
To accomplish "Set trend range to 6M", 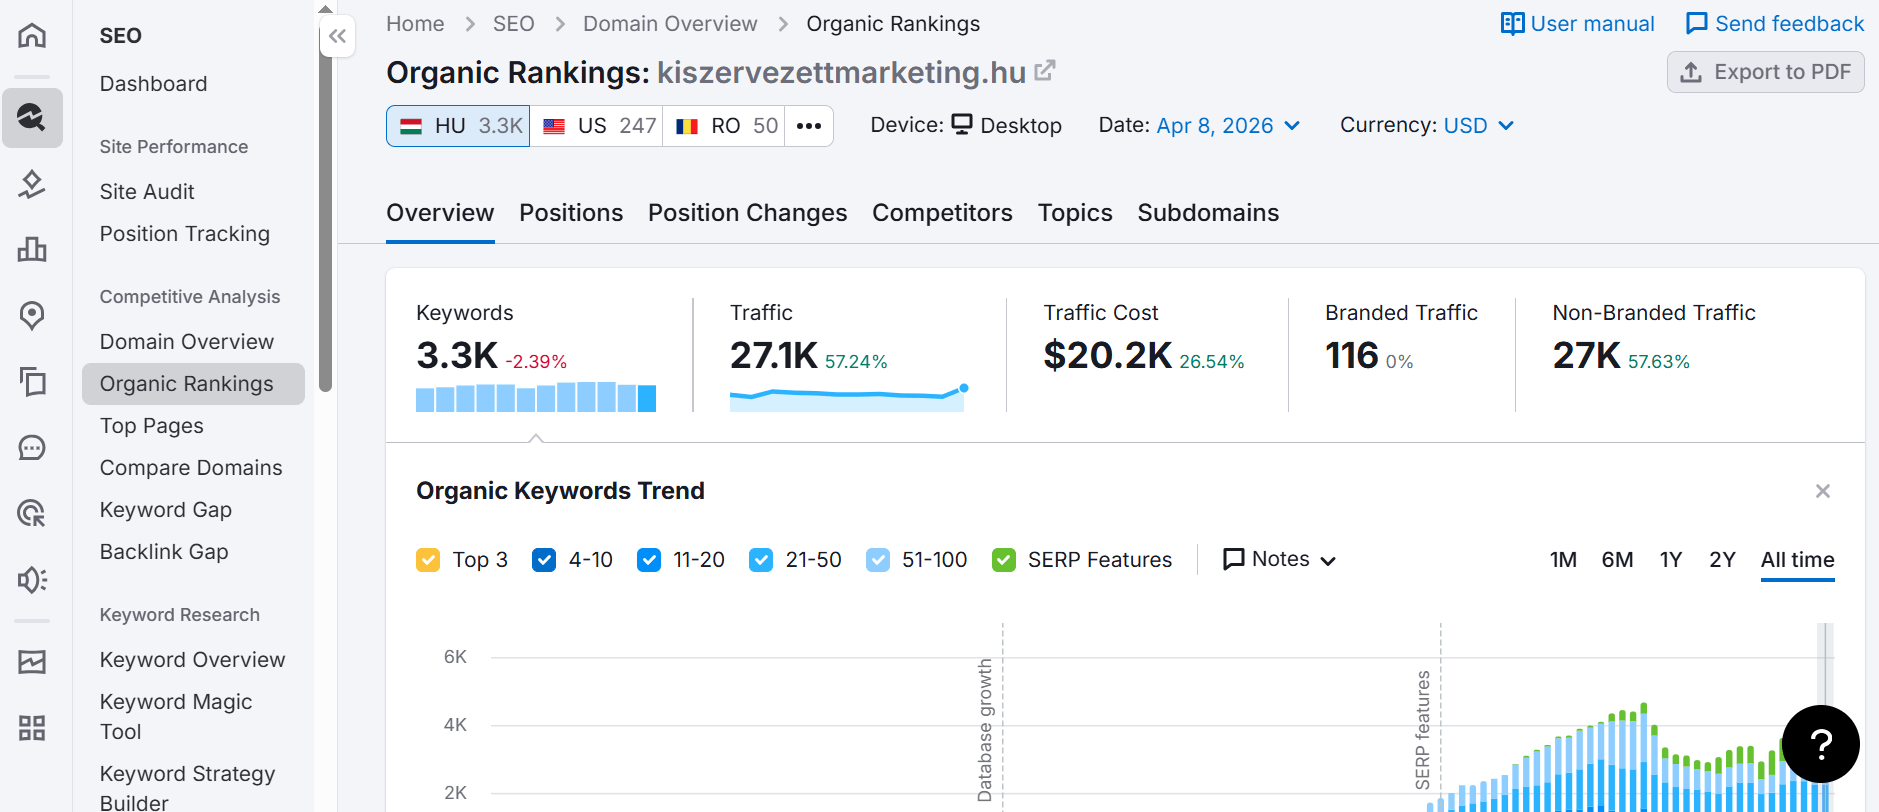I will pyautogui.click(x=1617, y=560).
